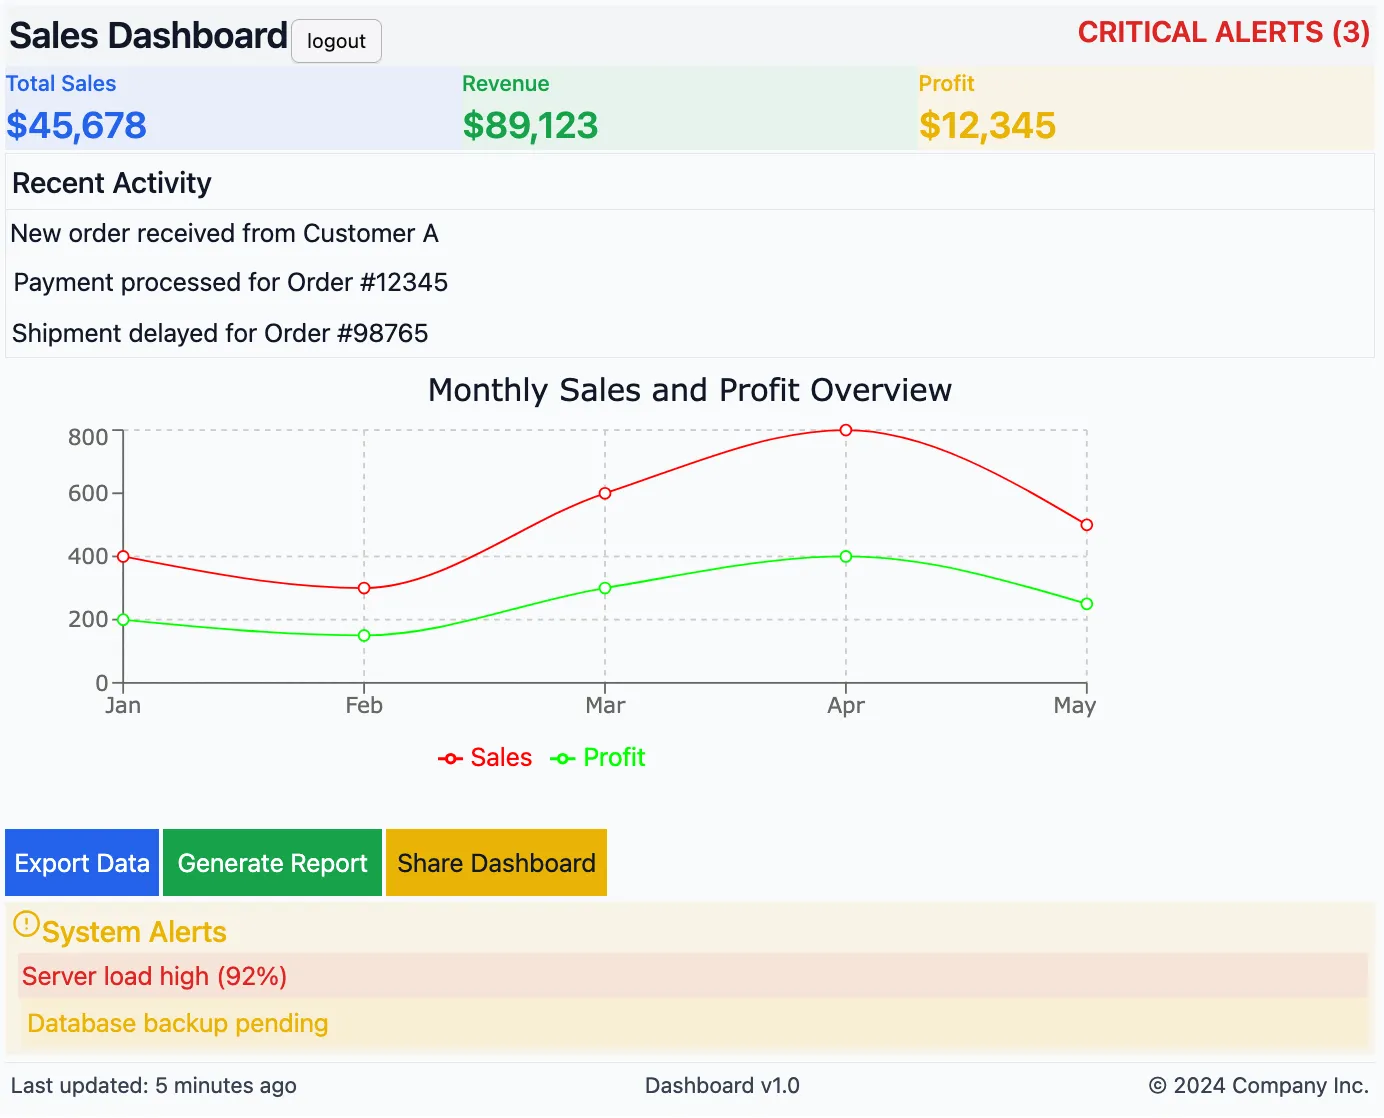Viewport: 1384px width, 1118px height.
Task: Click 'Payment processed for Order #12345' entry
Action: coord(231,282)
